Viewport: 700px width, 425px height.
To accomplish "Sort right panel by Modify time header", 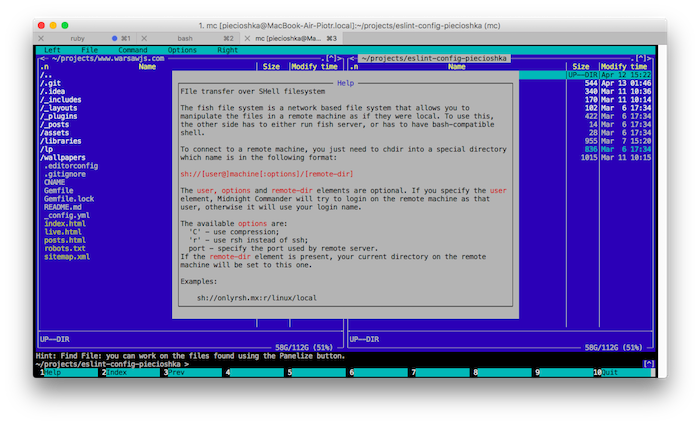I will click(626, 67).
